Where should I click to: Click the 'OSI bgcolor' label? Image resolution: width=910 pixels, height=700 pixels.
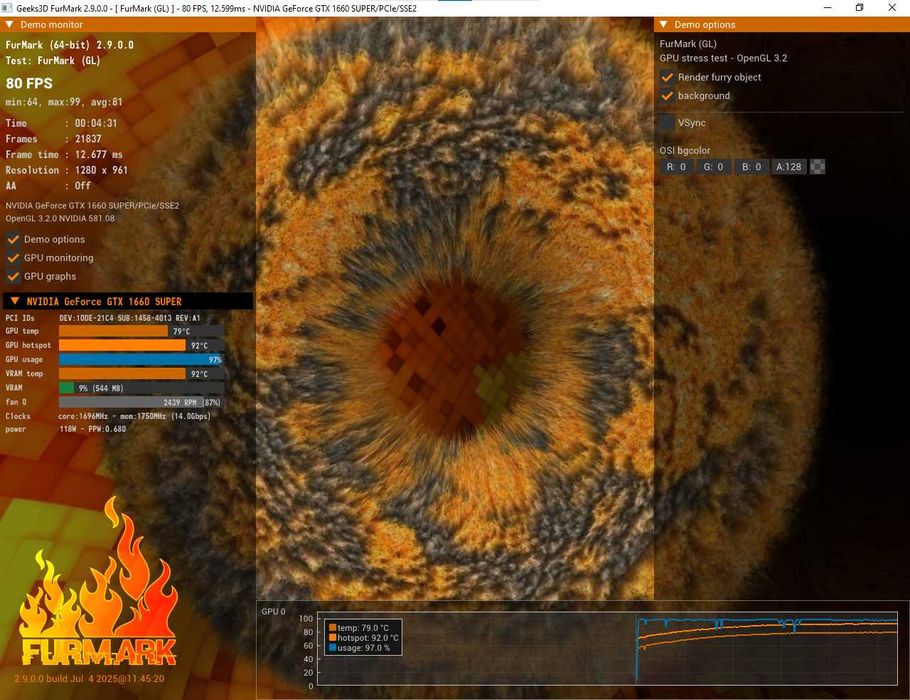pos(685,150)
